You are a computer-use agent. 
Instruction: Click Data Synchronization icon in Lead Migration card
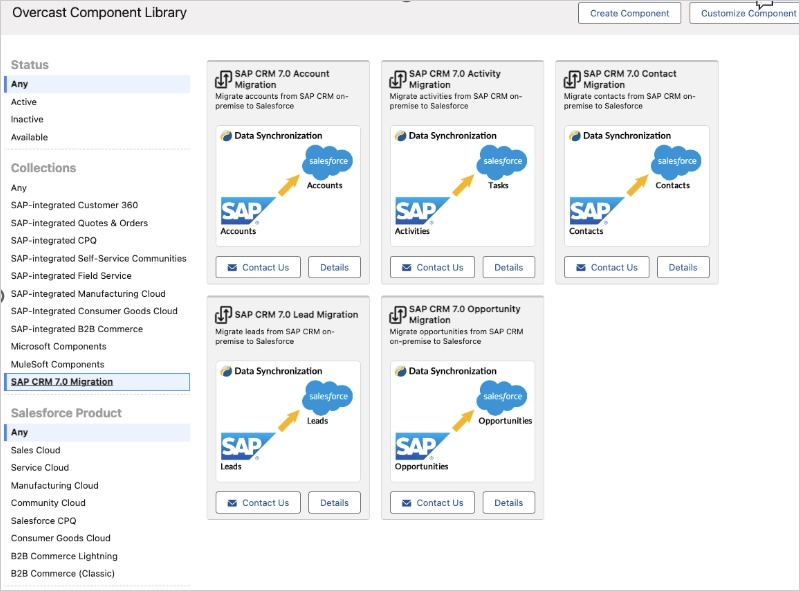click(226, 371)
